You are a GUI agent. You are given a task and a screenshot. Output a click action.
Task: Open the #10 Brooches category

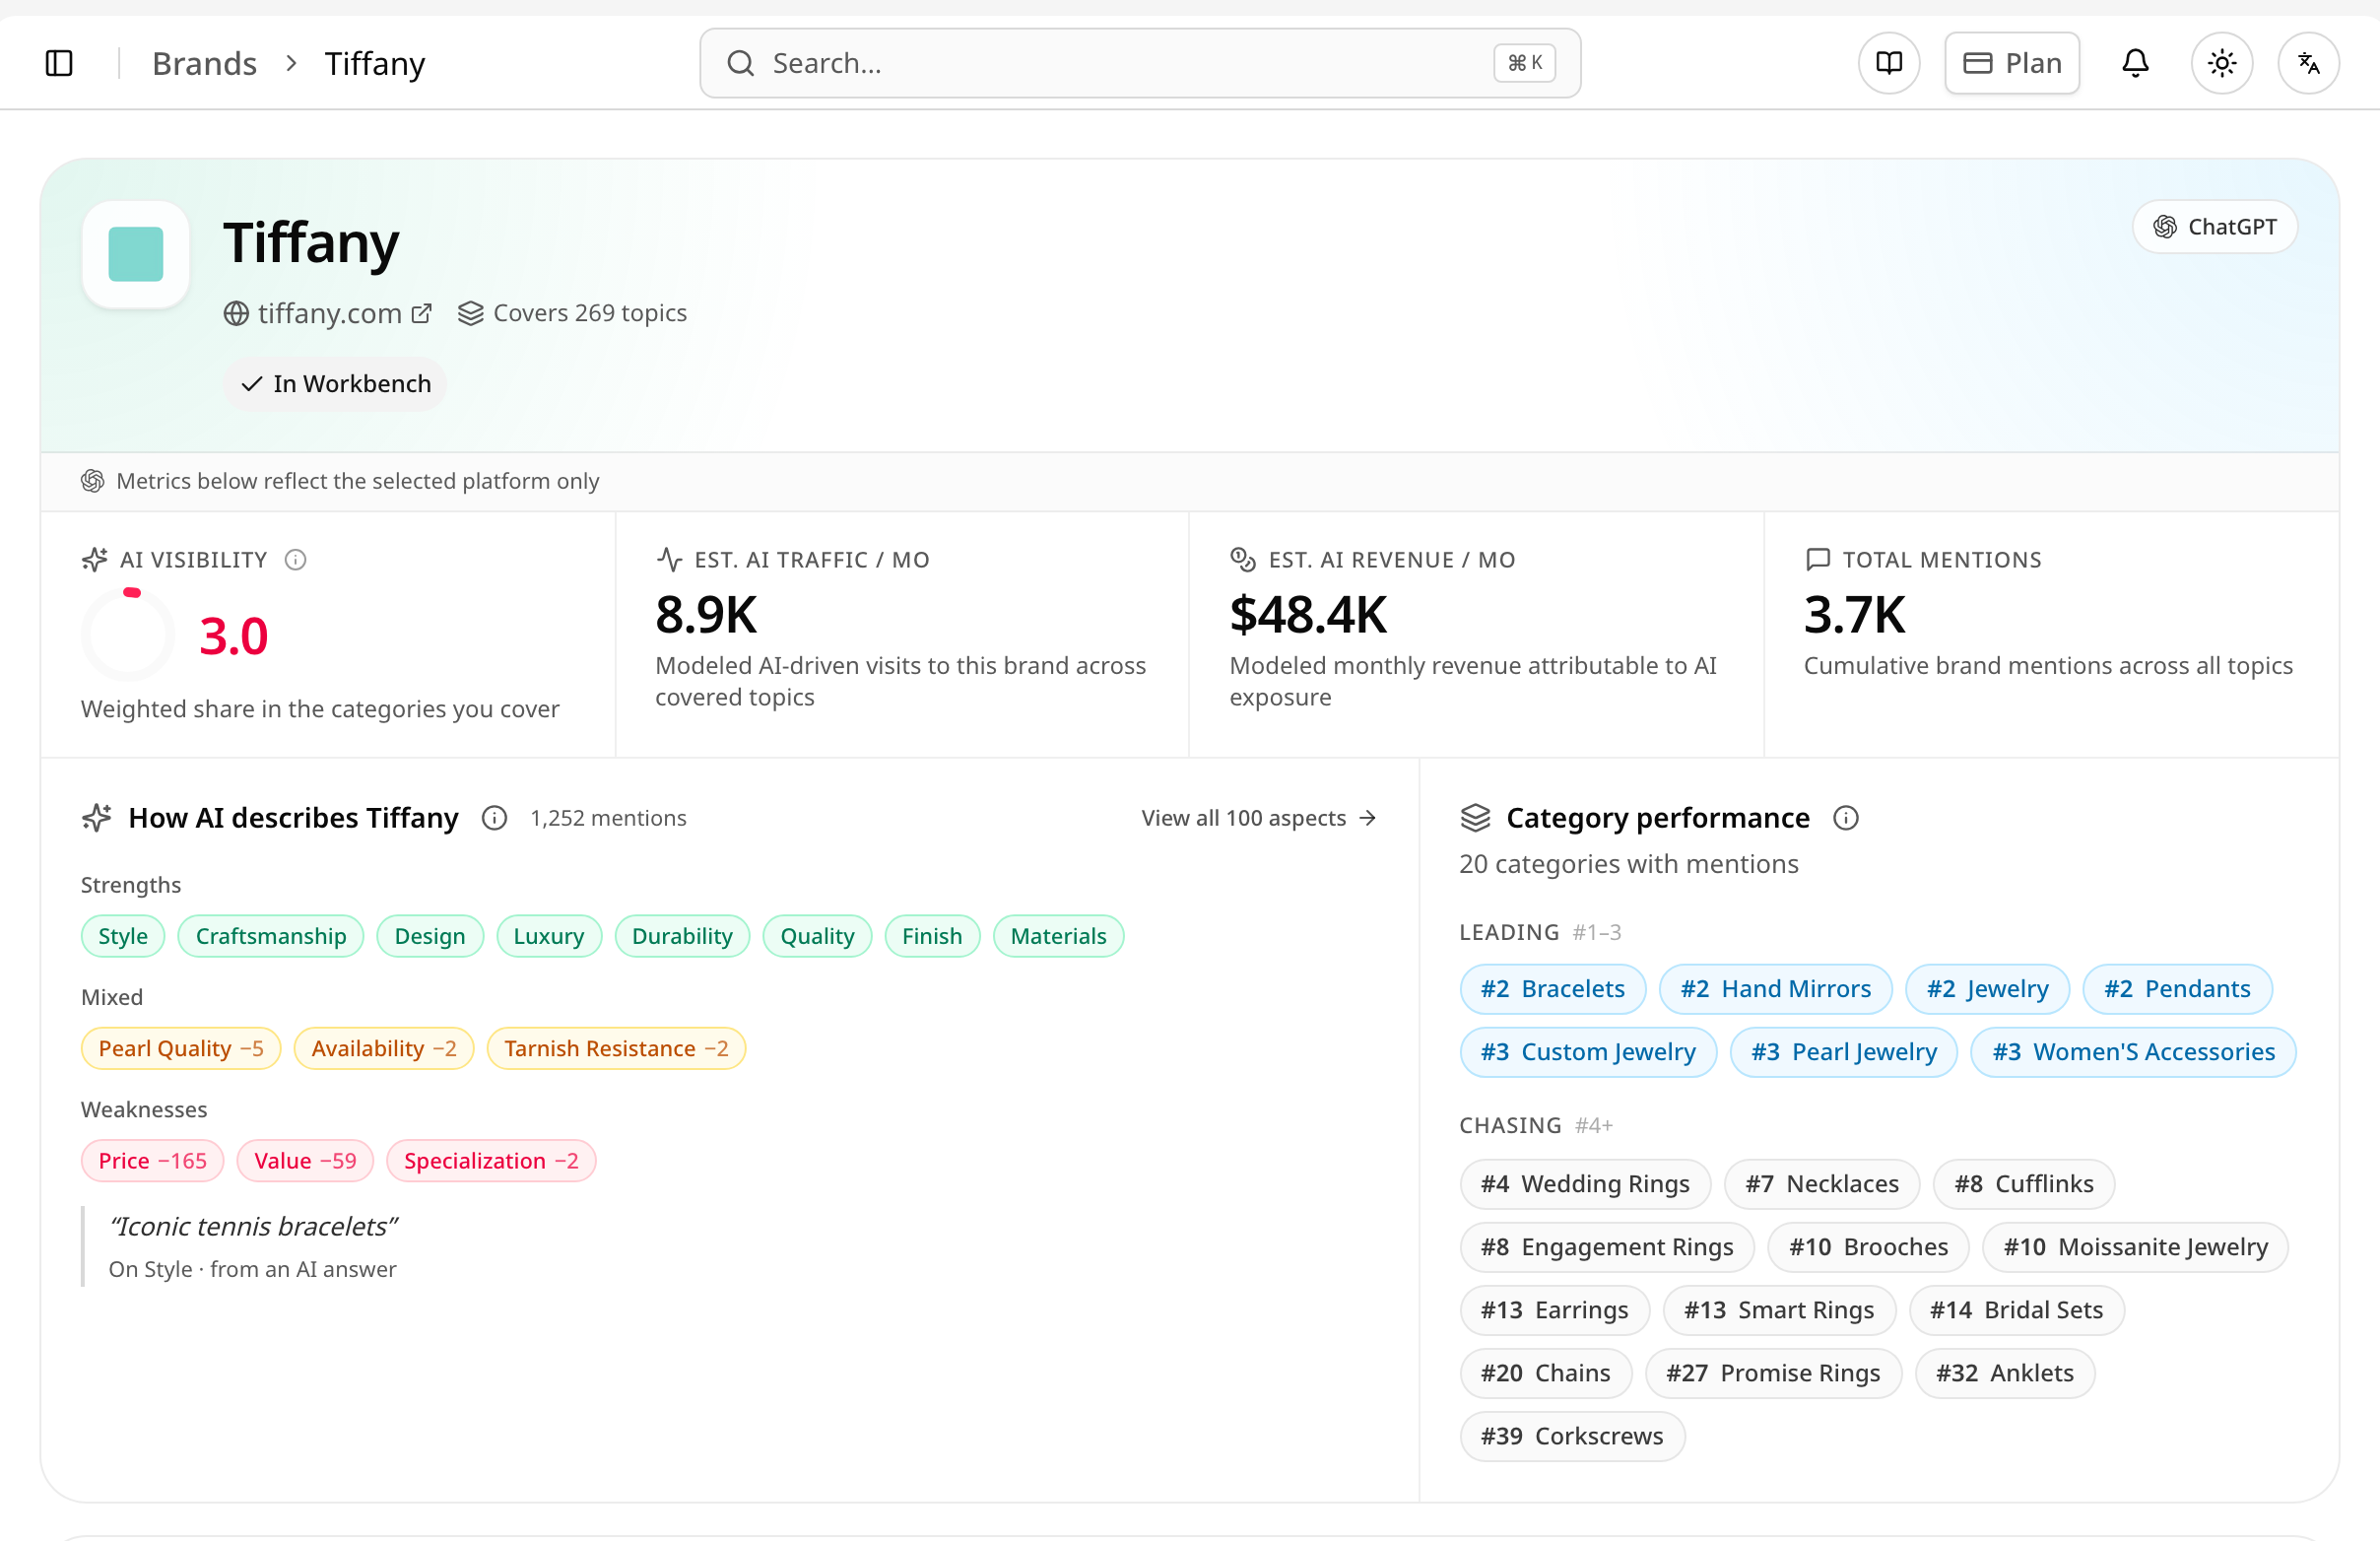tap(1868, 1247)
